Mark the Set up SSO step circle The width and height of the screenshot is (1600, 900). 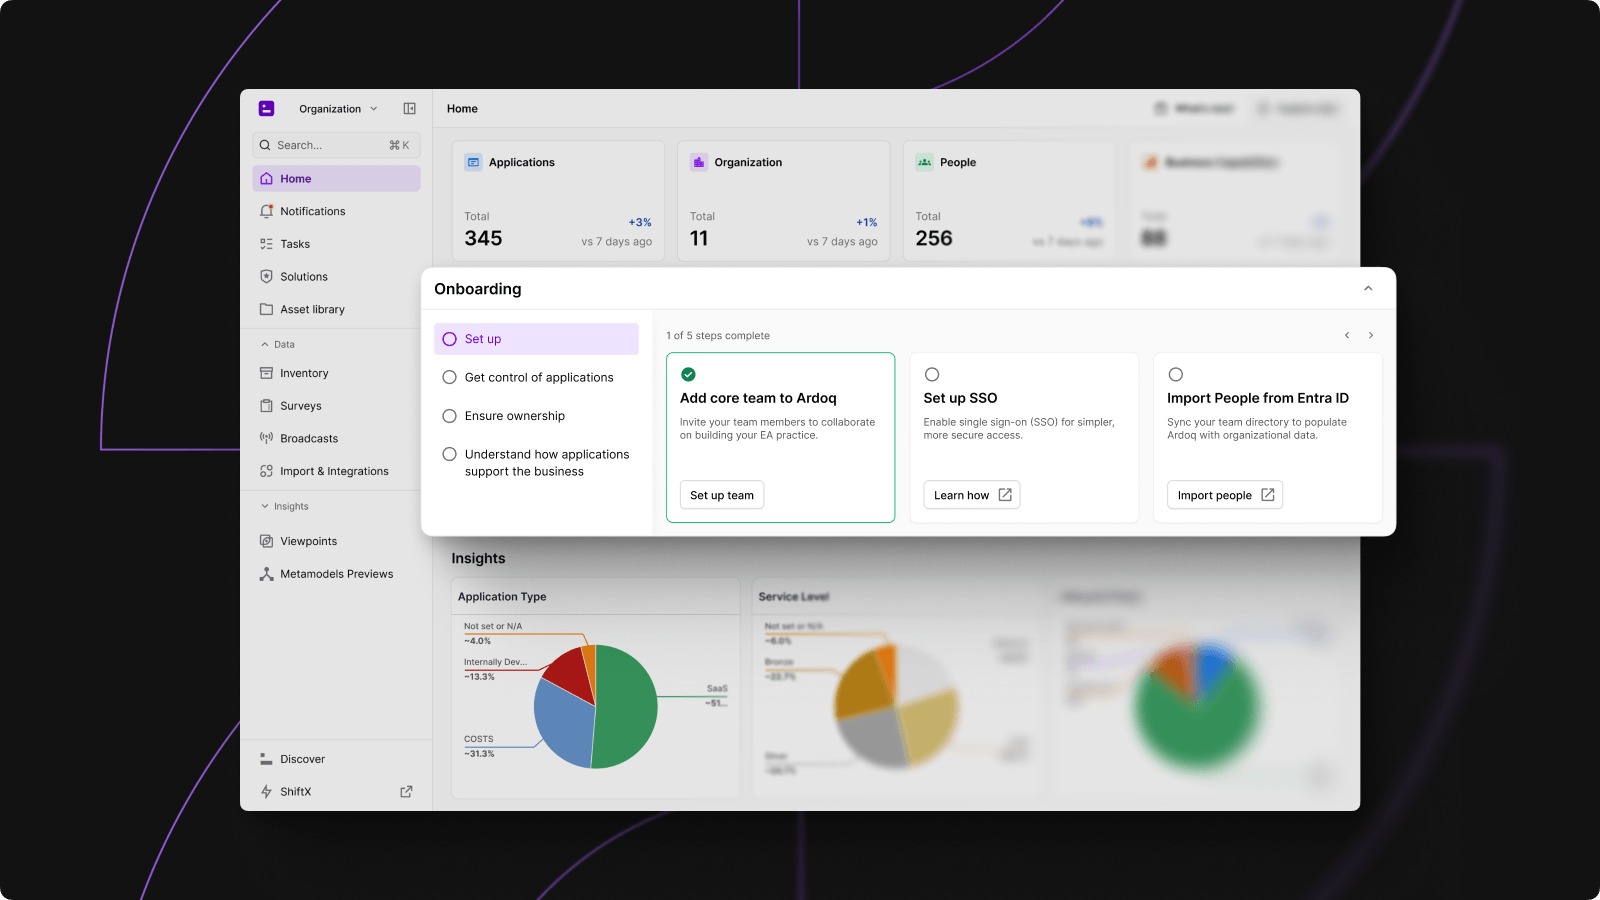[x=932, y=375]
